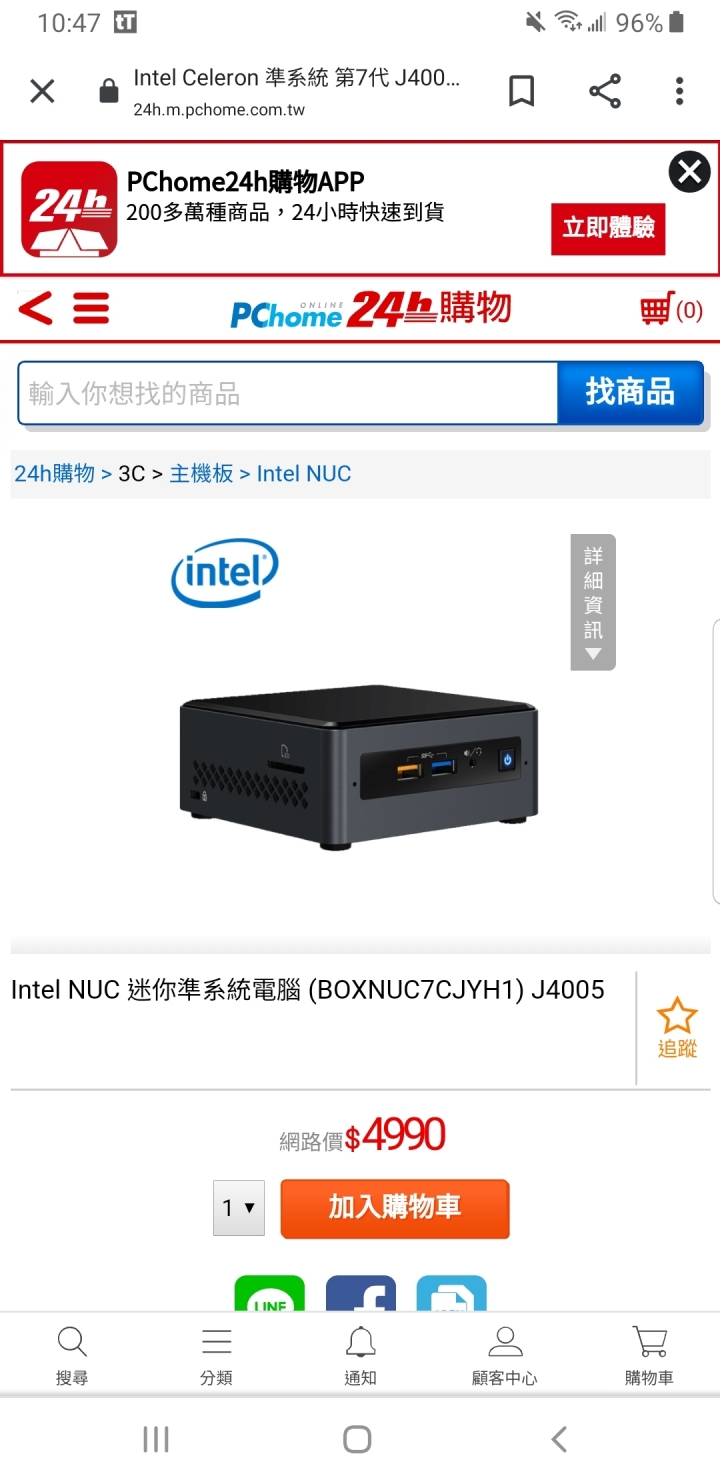
Task: Focus the product search input field
Action: [288, 394]
